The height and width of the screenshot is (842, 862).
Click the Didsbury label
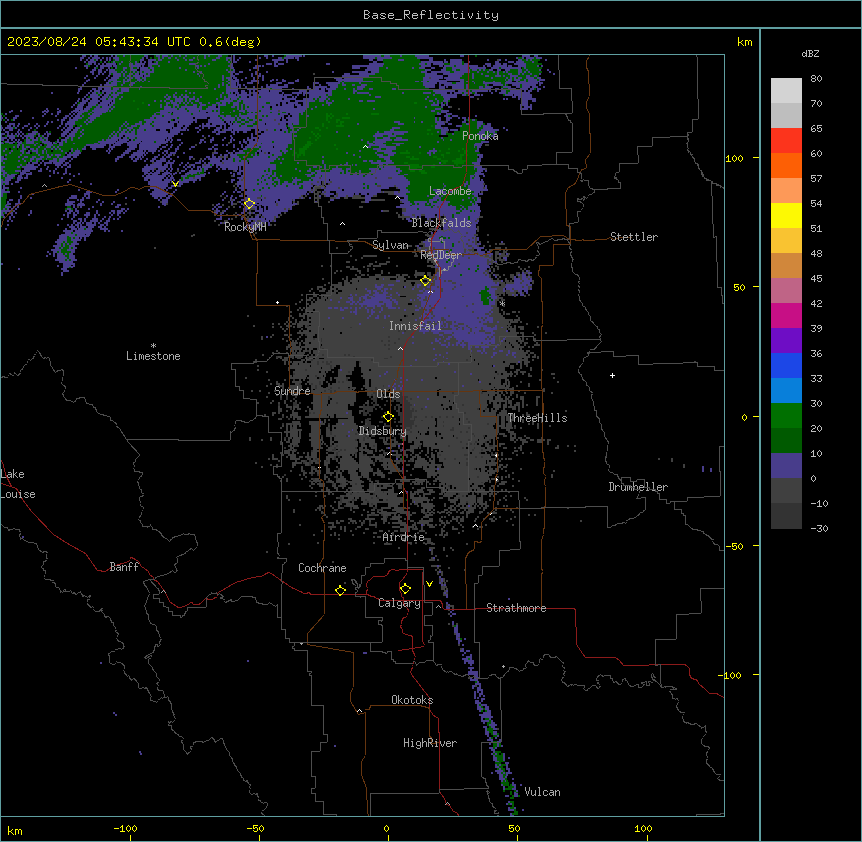(383, 431)
